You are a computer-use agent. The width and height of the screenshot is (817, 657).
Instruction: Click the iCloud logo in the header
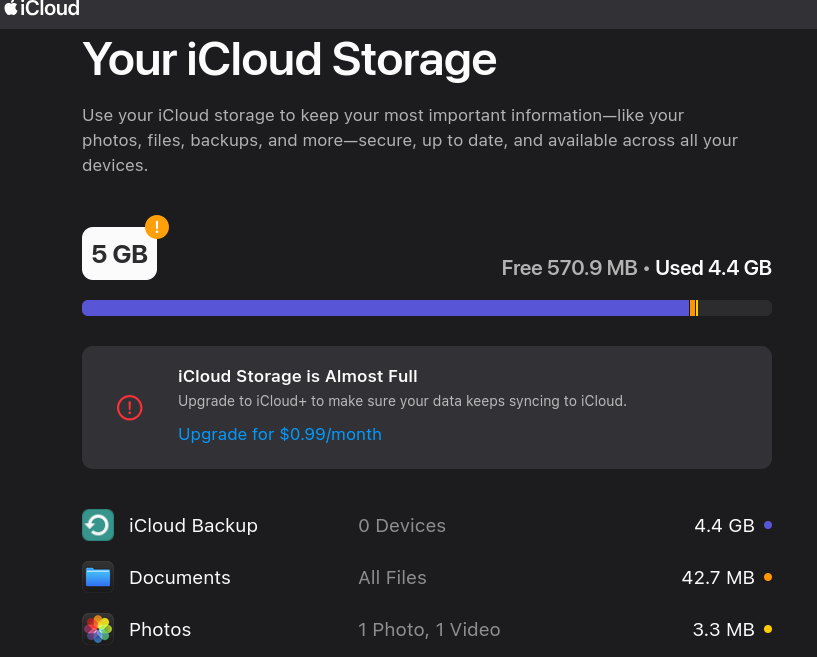pos(41,9)
